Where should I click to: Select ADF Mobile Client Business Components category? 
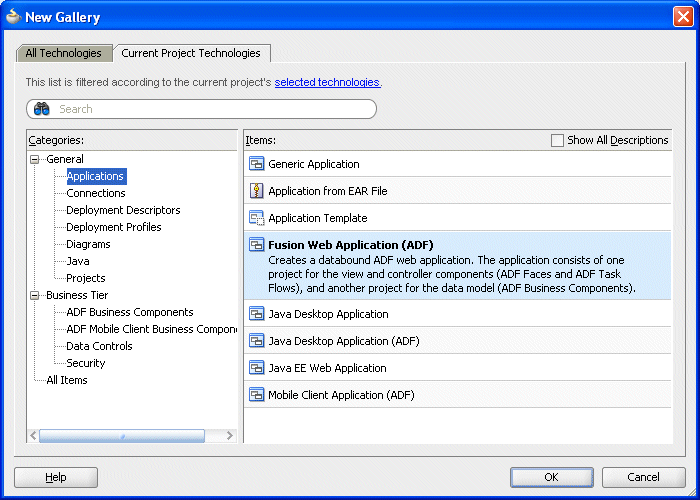coord(151,329)
